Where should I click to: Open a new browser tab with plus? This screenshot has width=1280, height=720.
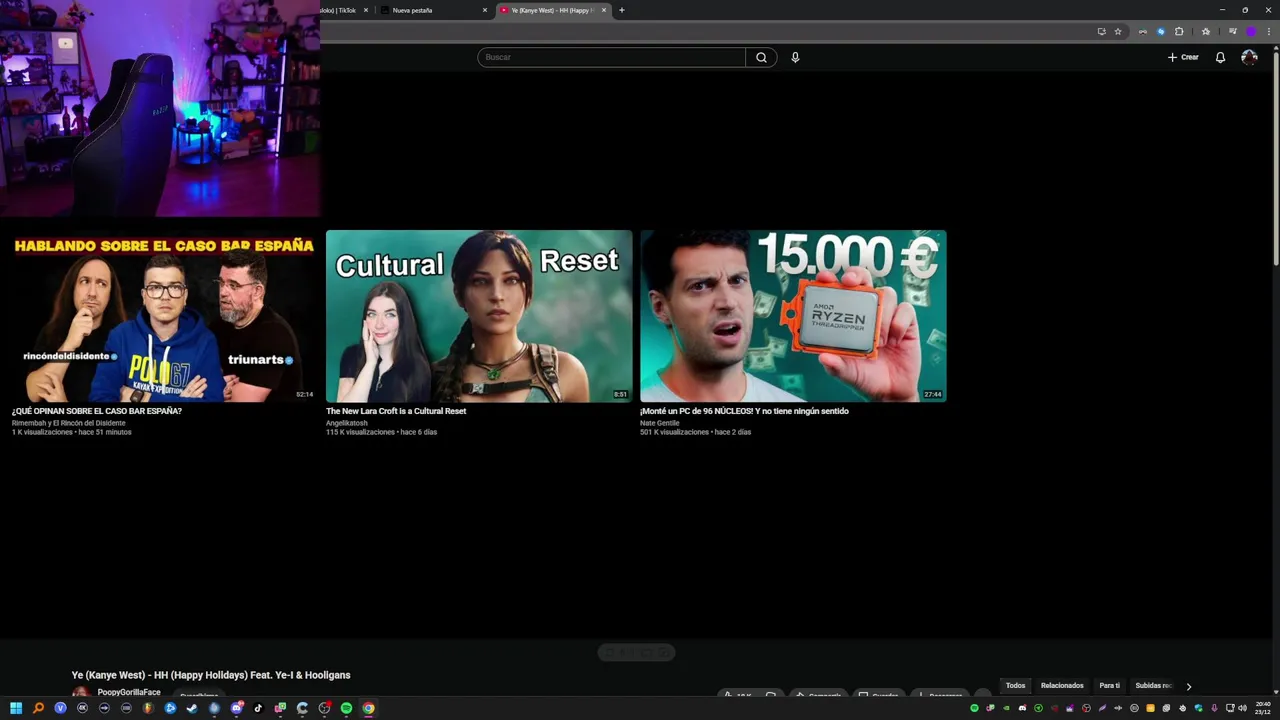click(622, 10)
